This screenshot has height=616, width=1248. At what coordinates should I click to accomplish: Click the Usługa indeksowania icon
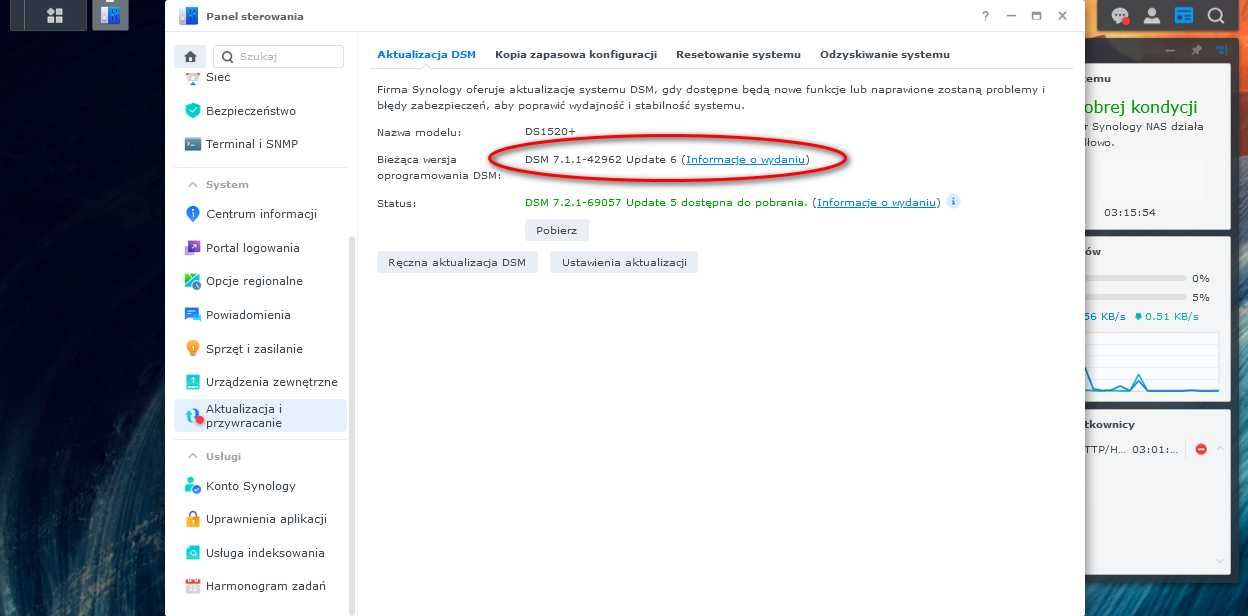pyautogui.click(x=193, y=553)
